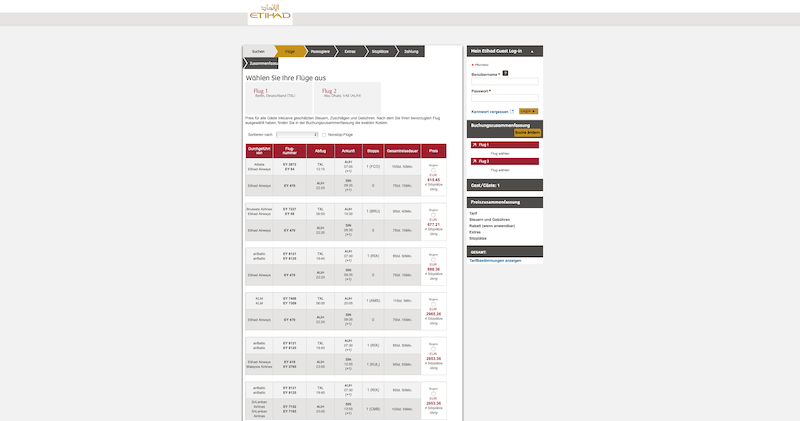Screen dimensions: 800x421
Task: Click the Rabatt (wenn anwendbar) line
Action: point(492,226)
